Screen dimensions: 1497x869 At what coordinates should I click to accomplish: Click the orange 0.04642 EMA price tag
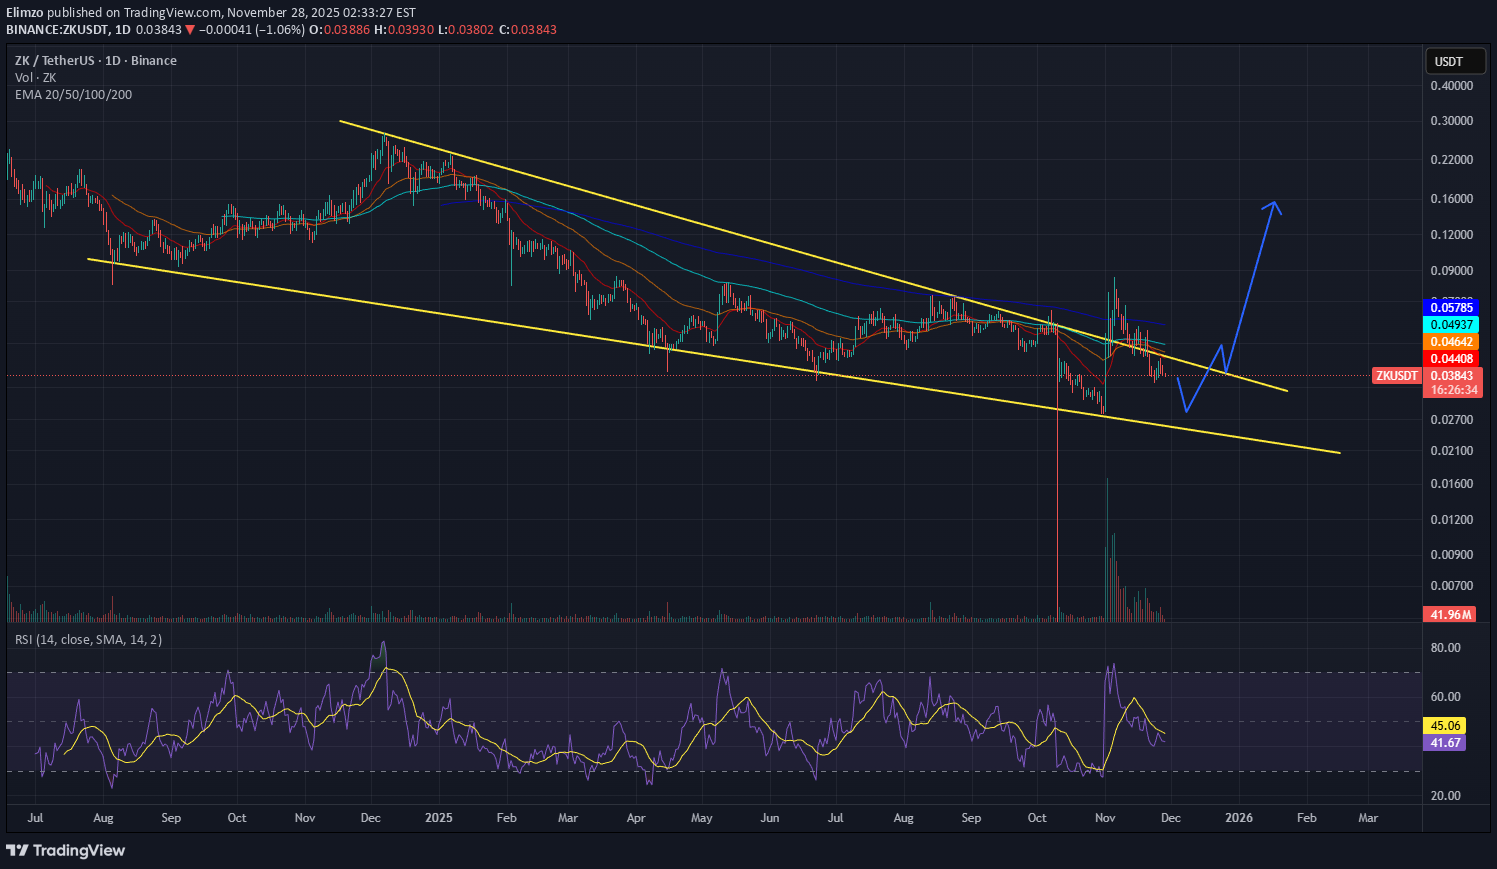tap(1449, 342)
